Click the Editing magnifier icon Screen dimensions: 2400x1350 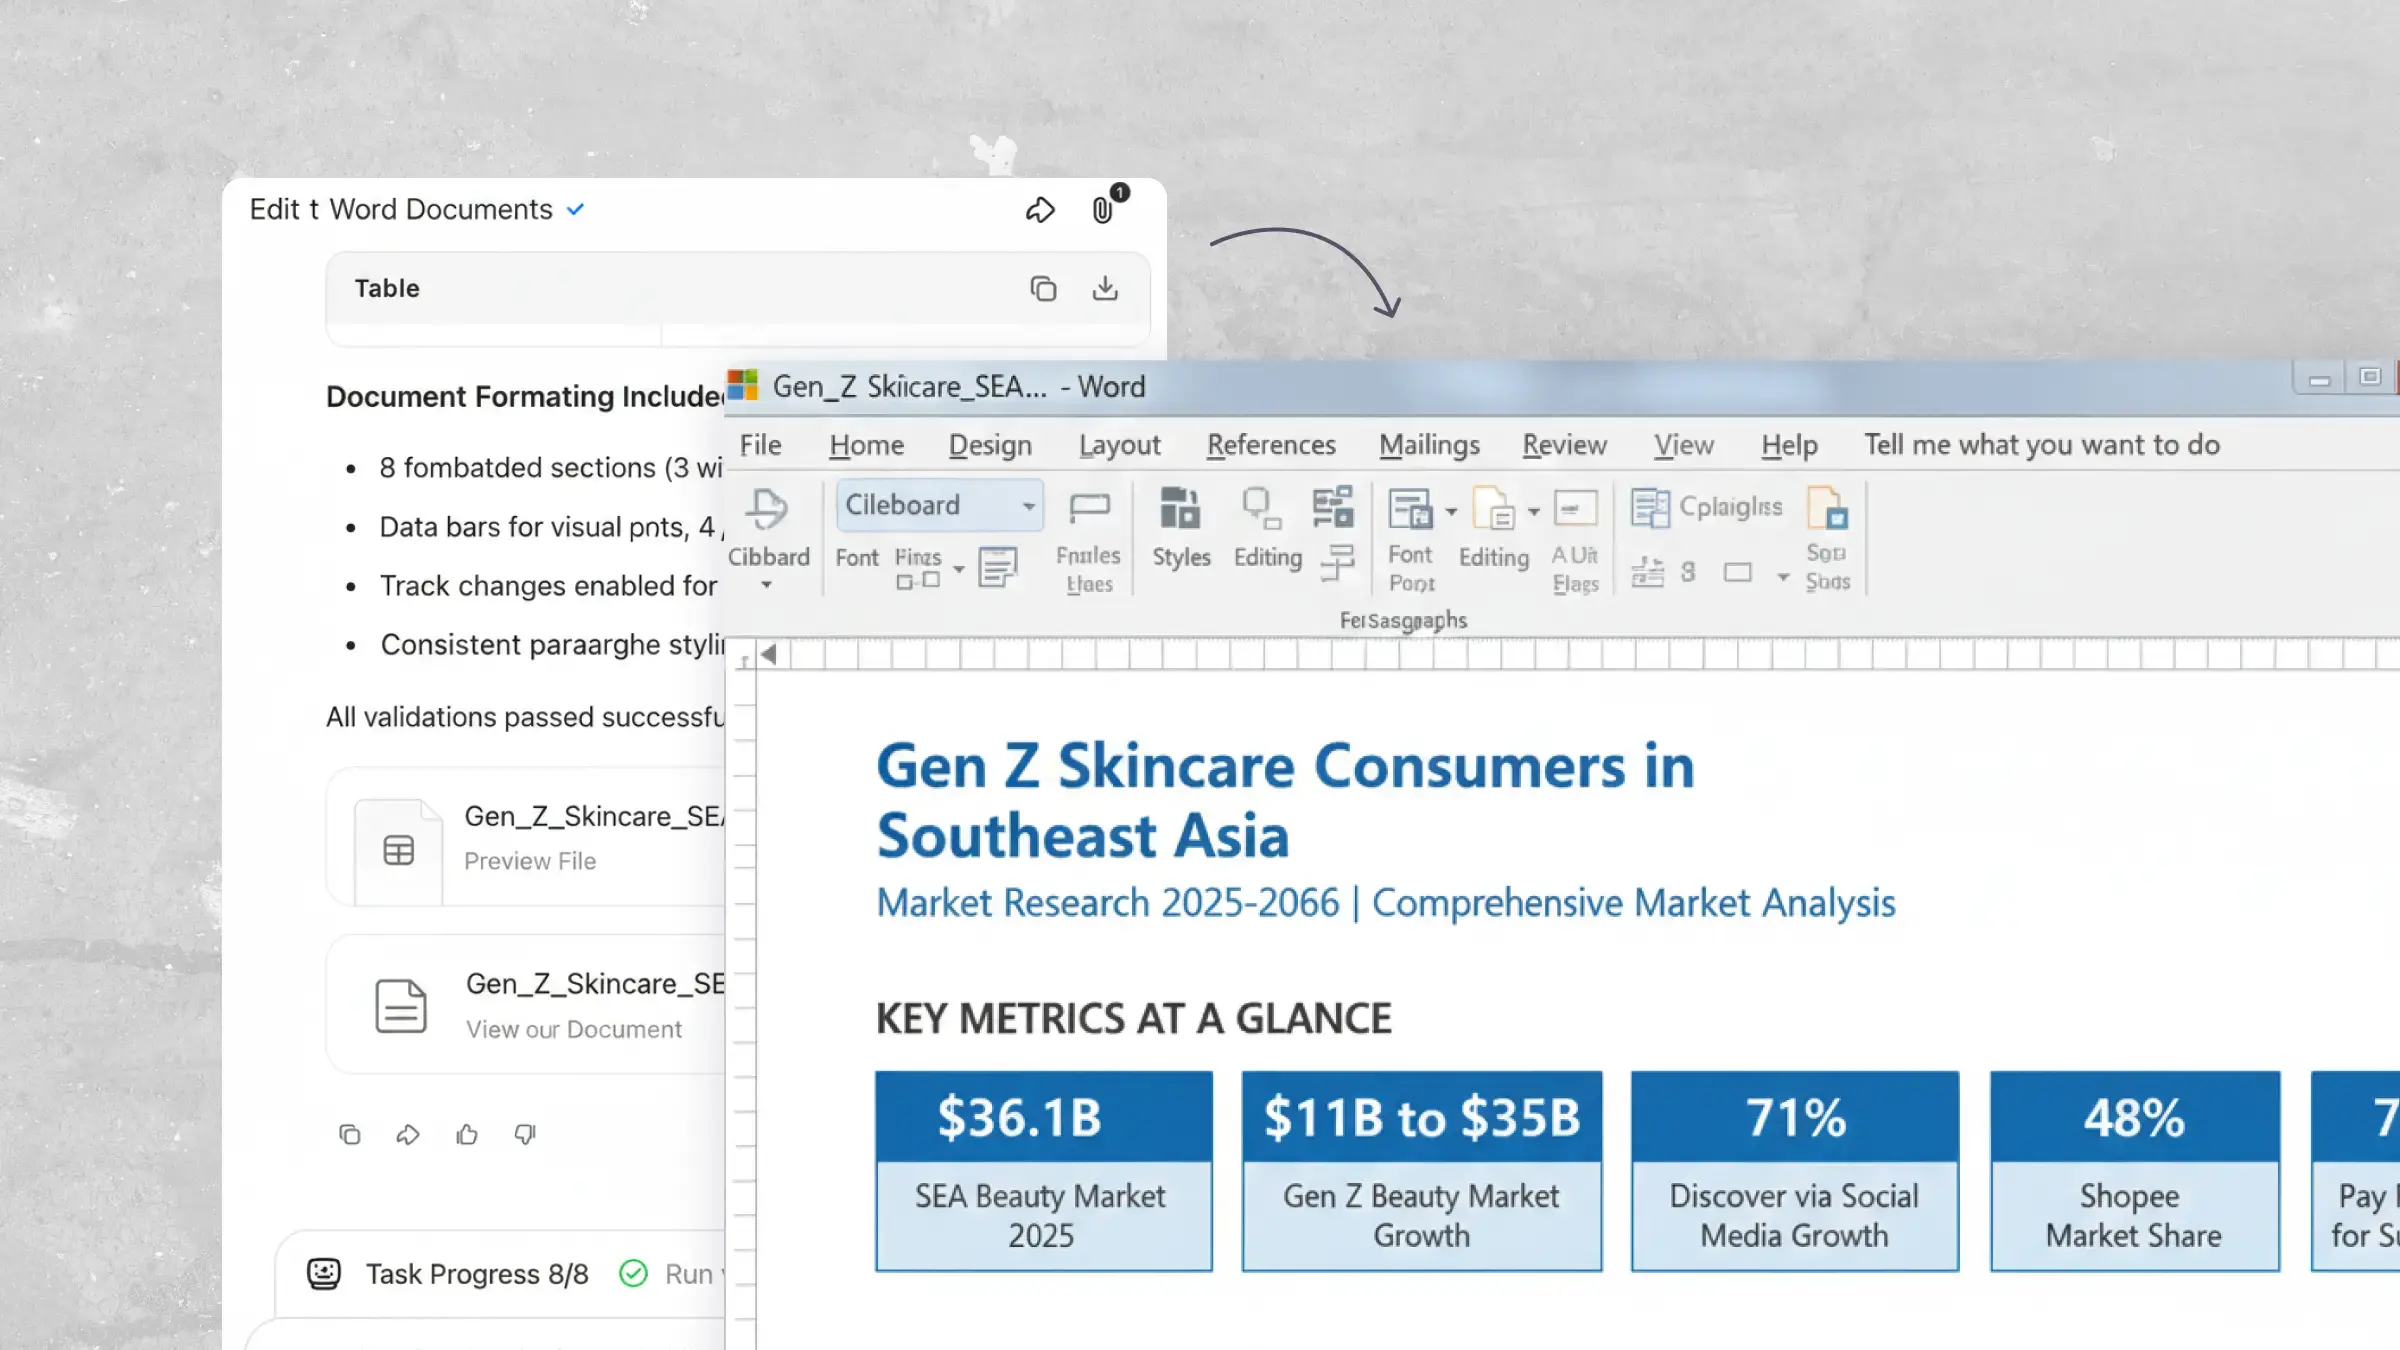(x=1262, y=508)
